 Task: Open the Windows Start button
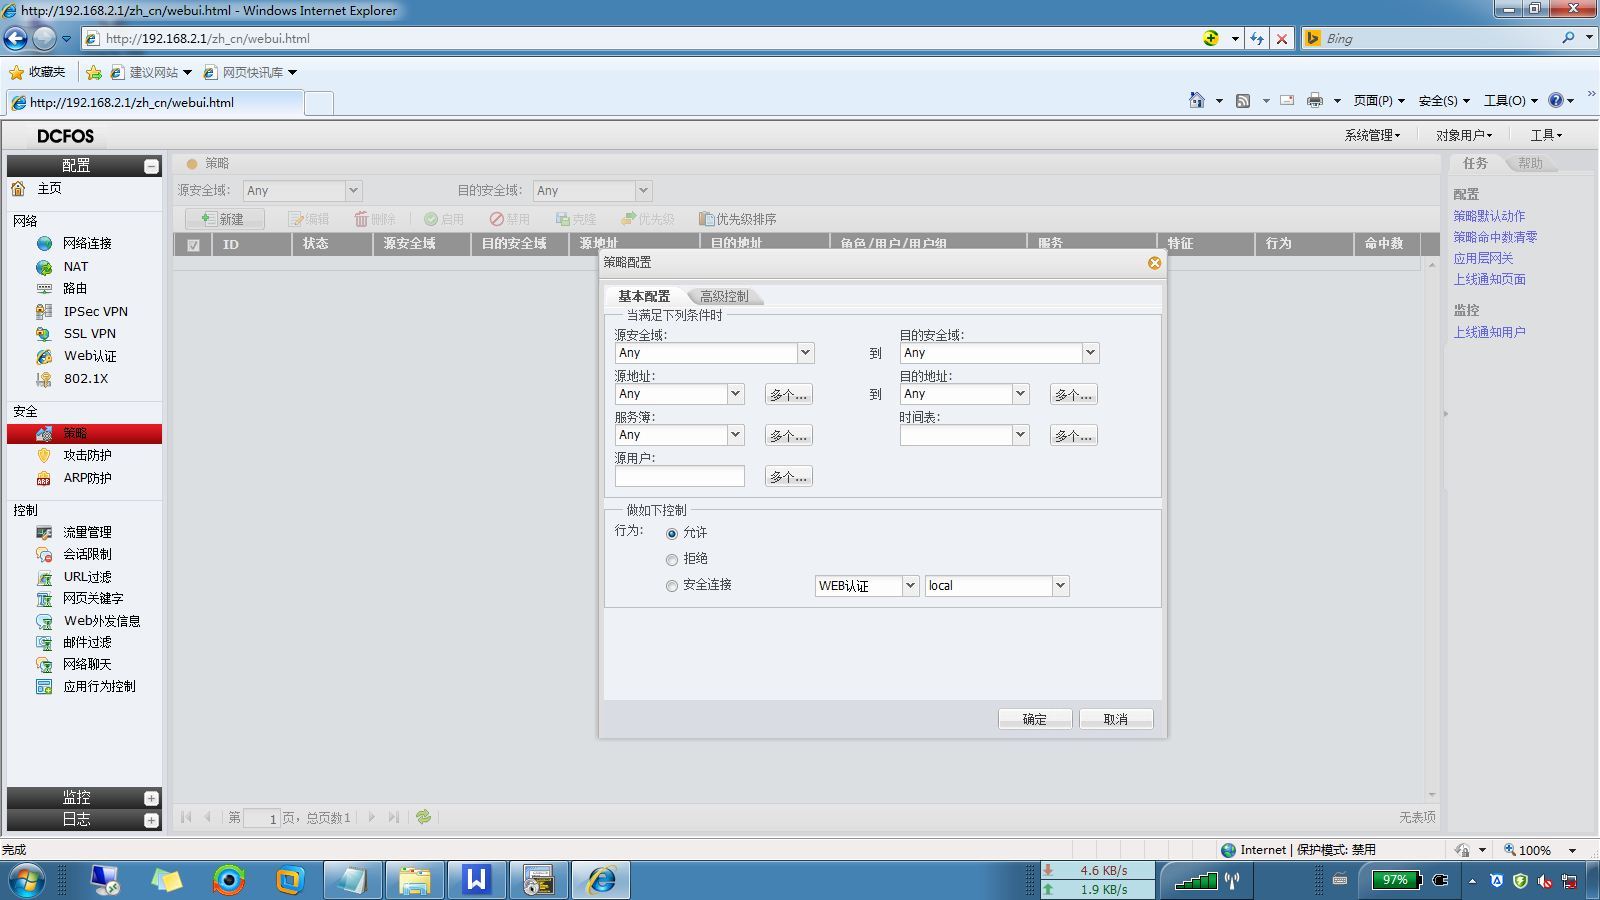click(x=26, y=880)
